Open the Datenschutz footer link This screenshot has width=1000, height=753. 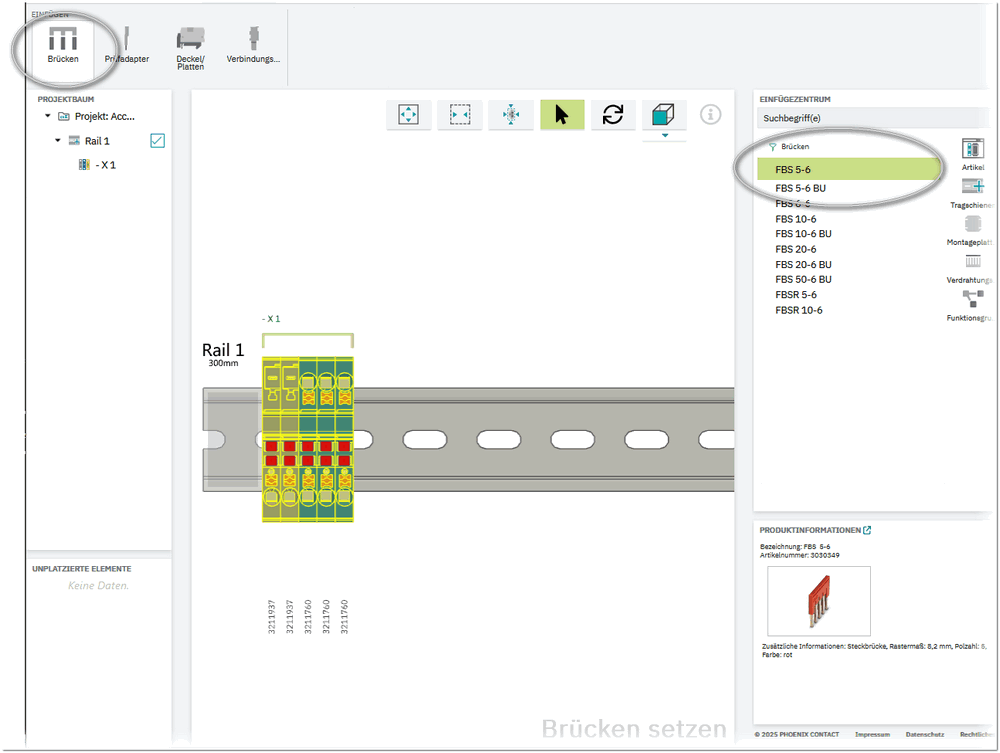pos(925,735)
